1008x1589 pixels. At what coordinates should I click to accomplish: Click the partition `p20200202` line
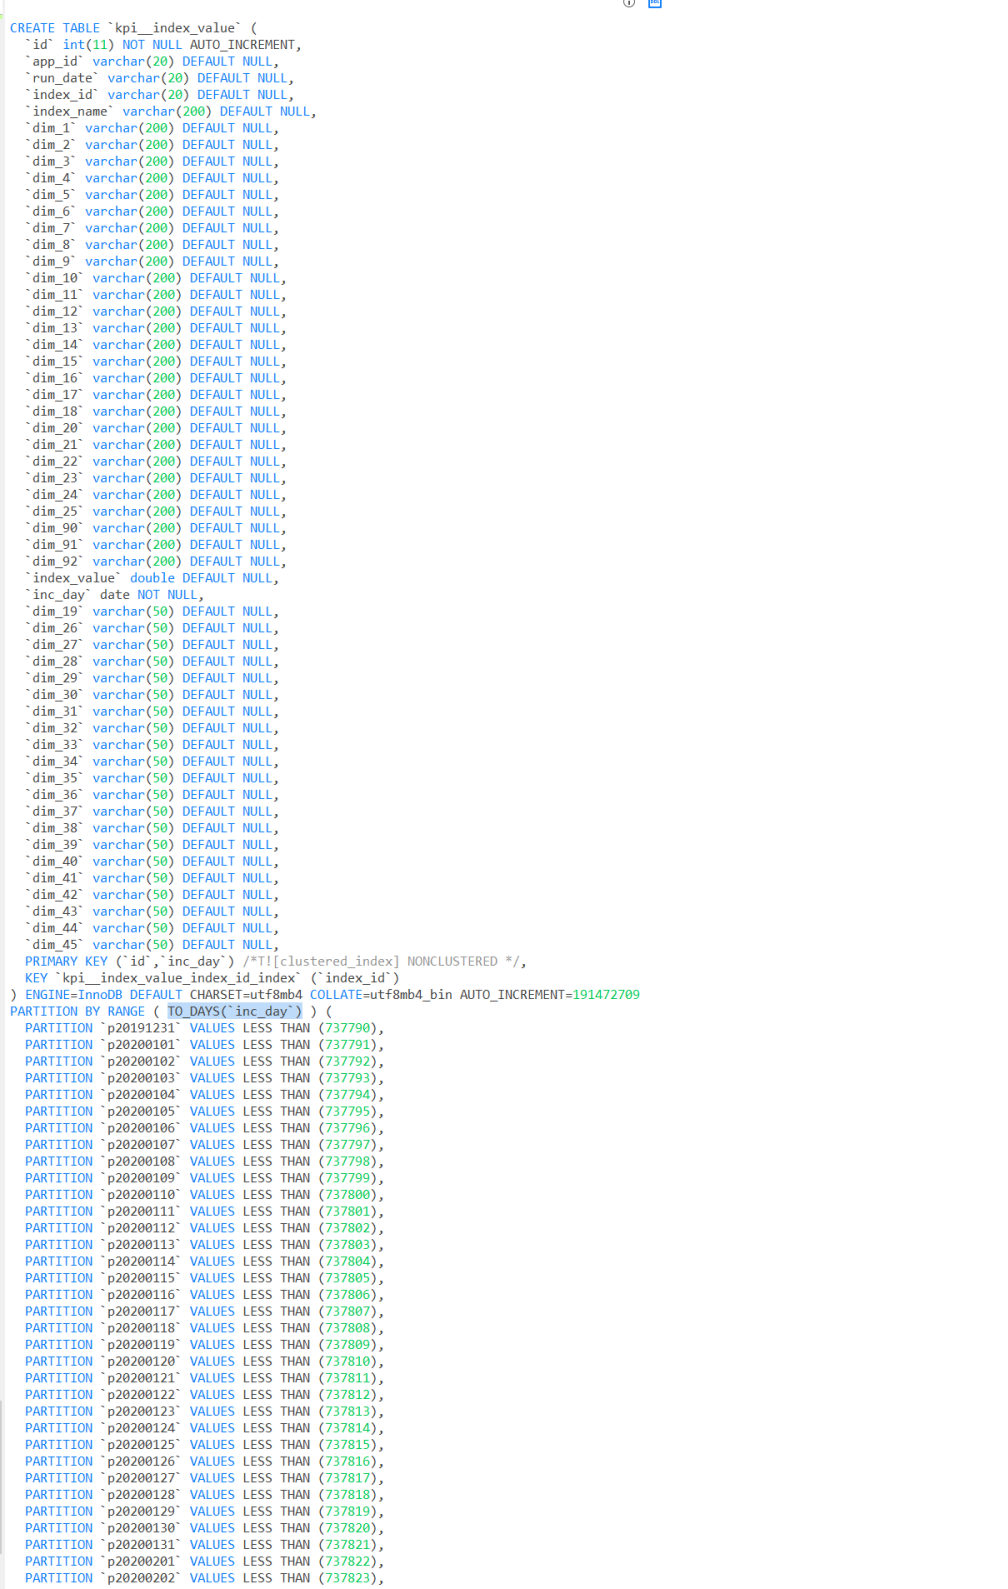(204, 1578)
